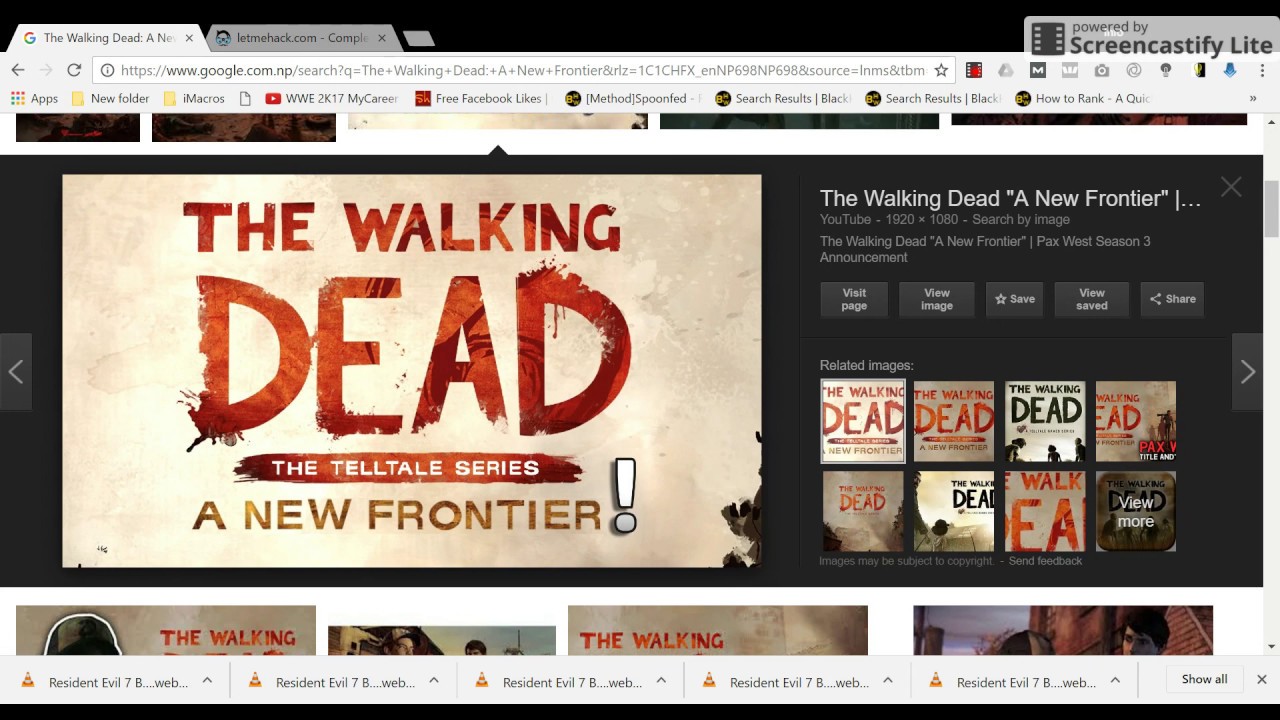Show hidden bookmarks with the double chevron
This screenshot has height=720, width=1280.
1252,98
